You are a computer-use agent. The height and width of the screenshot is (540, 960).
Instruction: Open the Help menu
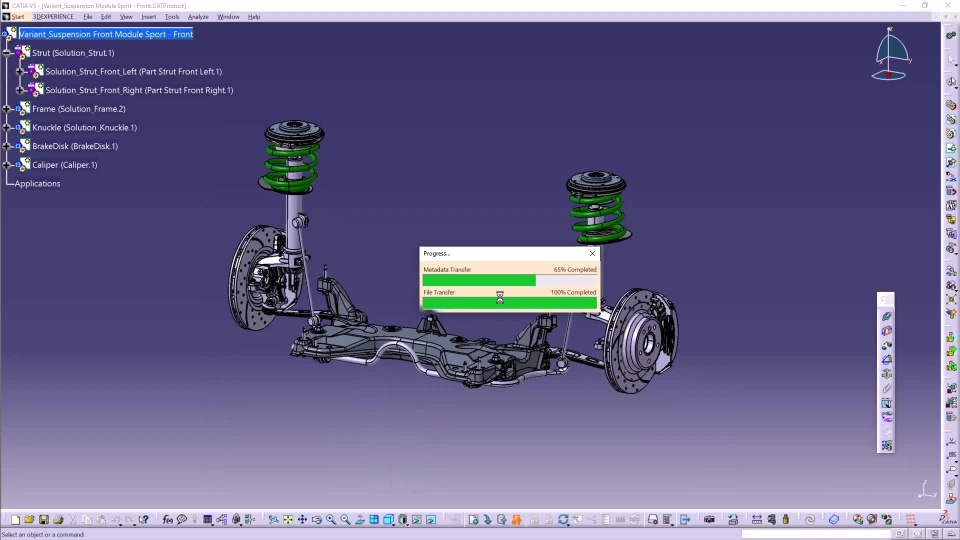click(254, 17)
